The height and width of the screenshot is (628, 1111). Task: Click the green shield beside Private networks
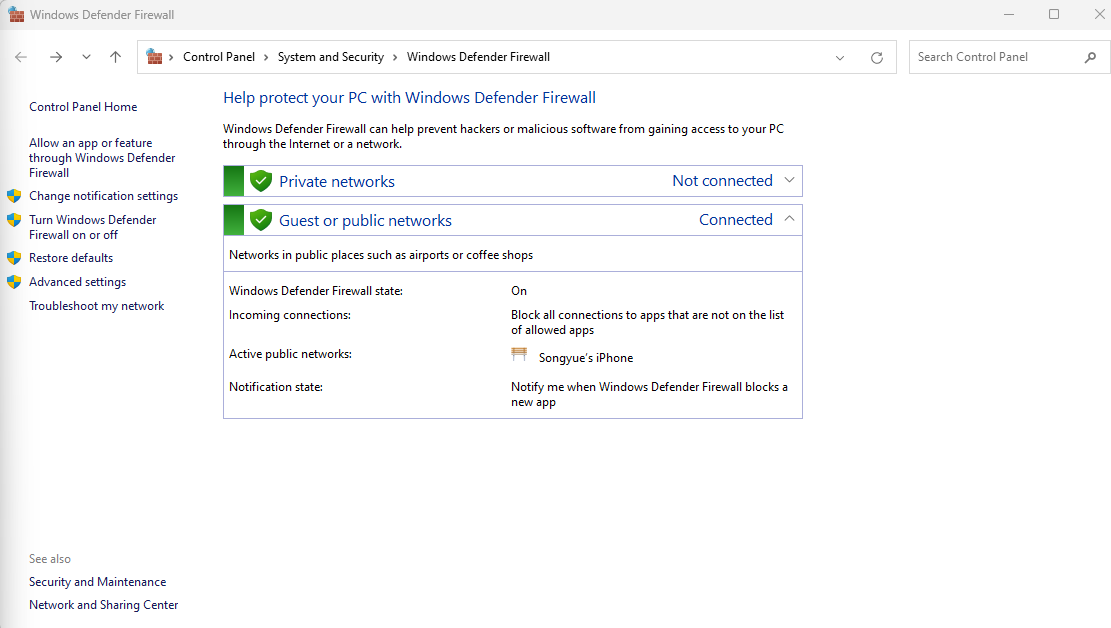(x=261, y=181)
